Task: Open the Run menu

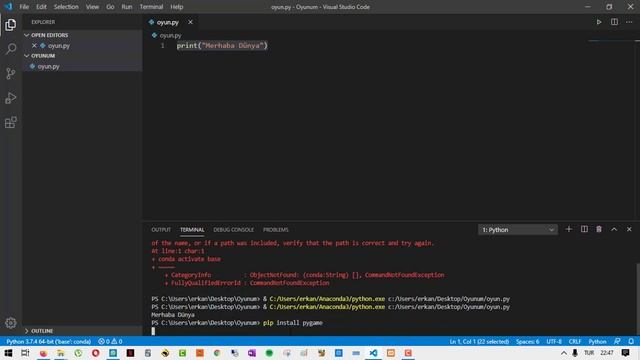Action: point(127,7)
